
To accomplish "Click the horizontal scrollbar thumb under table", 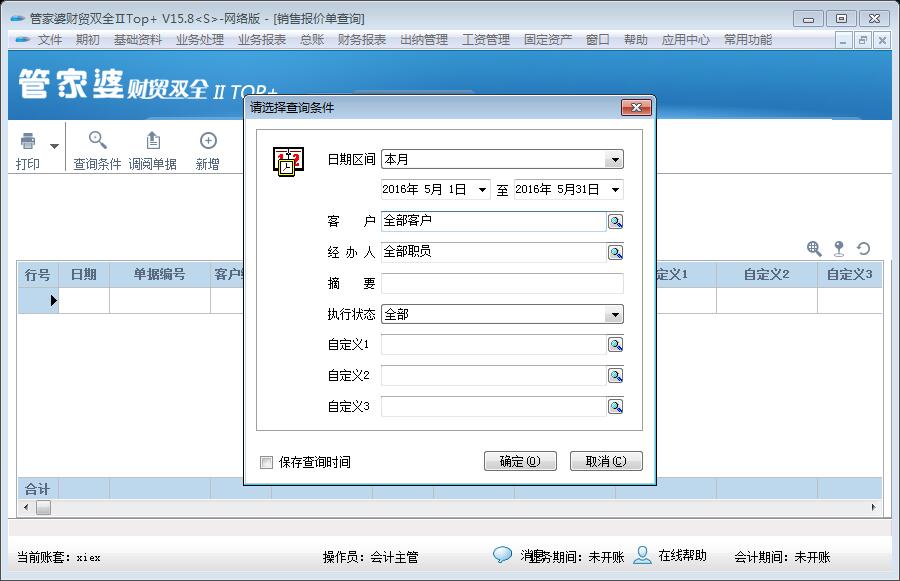I will (44, 508).
